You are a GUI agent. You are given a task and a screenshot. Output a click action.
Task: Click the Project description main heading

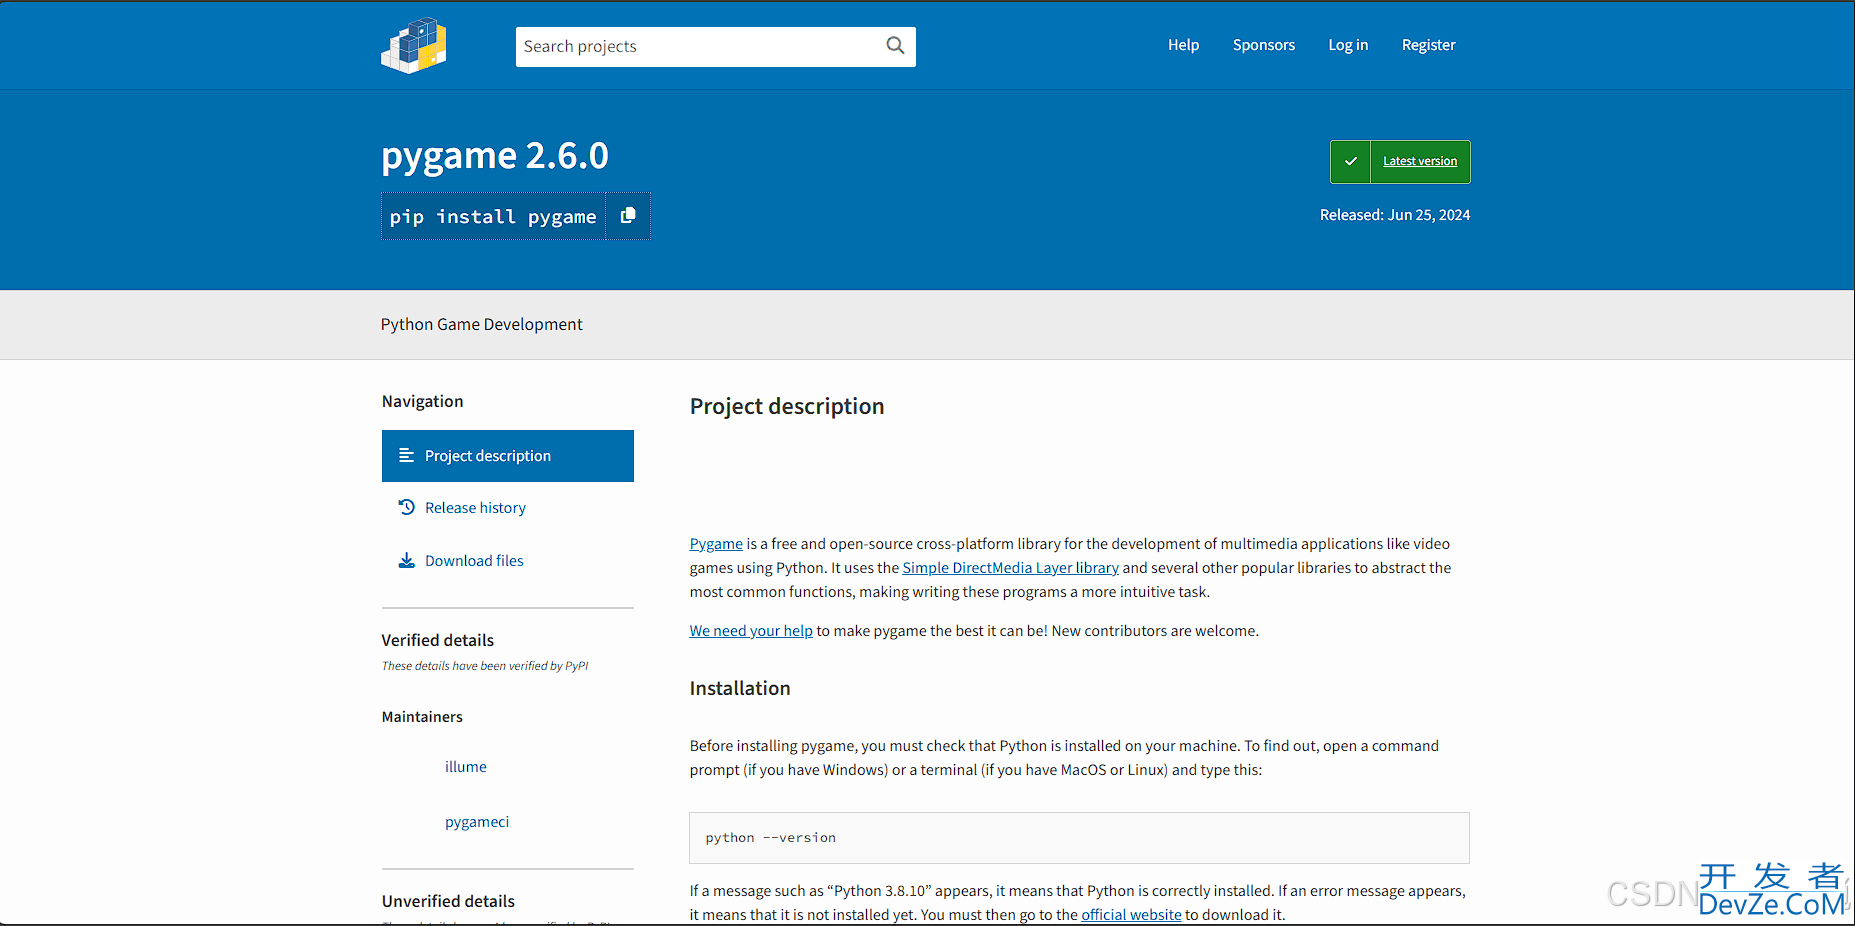pyautogui.click(x=787, y=406)
